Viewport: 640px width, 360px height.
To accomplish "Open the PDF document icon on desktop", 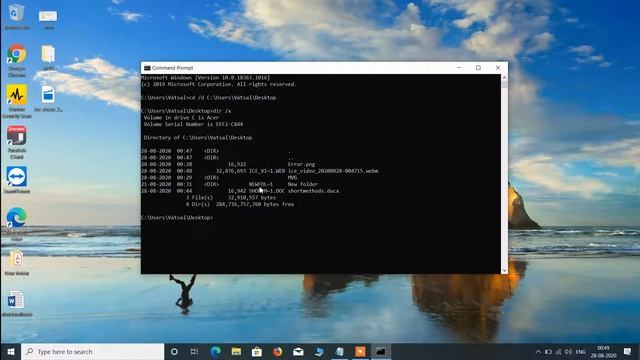I will (x=16, y=263).
